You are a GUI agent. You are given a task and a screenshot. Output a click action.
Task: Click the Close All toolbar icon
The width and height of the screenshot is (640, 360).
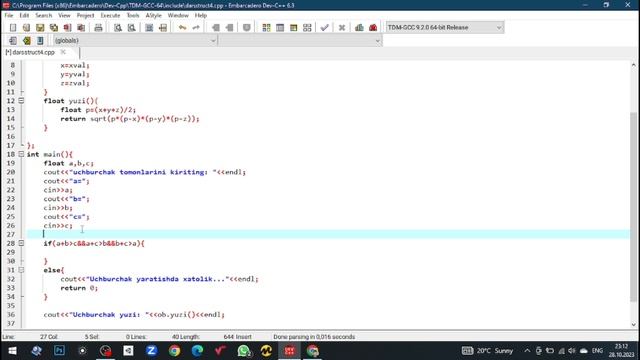(81, 27)
